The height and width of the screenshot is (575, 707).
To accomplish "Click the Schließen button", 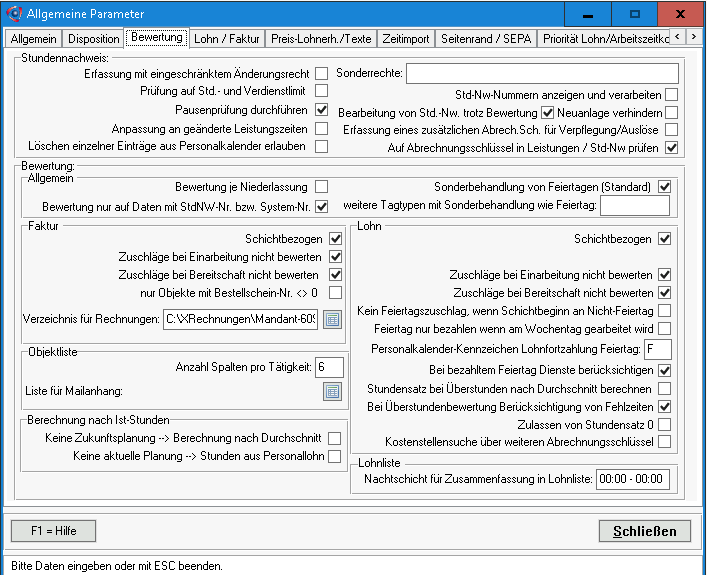I will tap(644, 531).
